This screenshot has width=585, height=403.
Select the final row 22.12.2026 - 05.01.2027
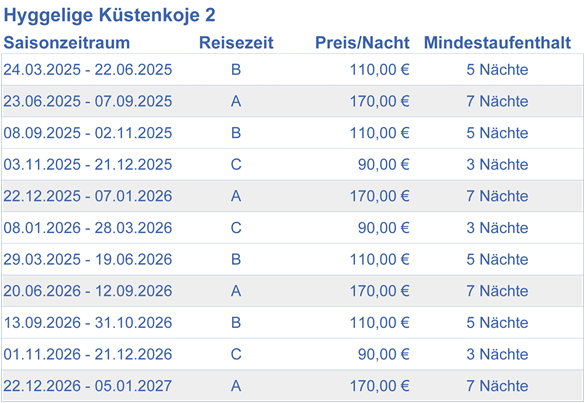(x=292, y=386)
